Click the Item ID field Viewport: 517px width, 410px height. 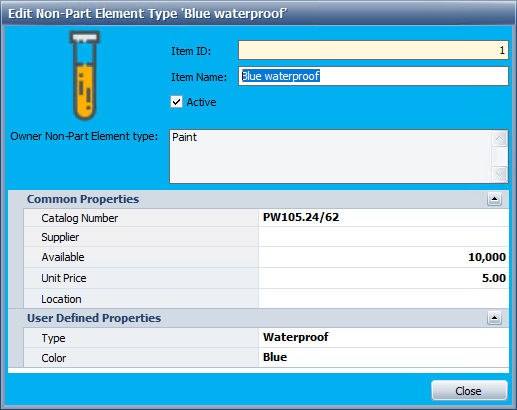point(373,50)
